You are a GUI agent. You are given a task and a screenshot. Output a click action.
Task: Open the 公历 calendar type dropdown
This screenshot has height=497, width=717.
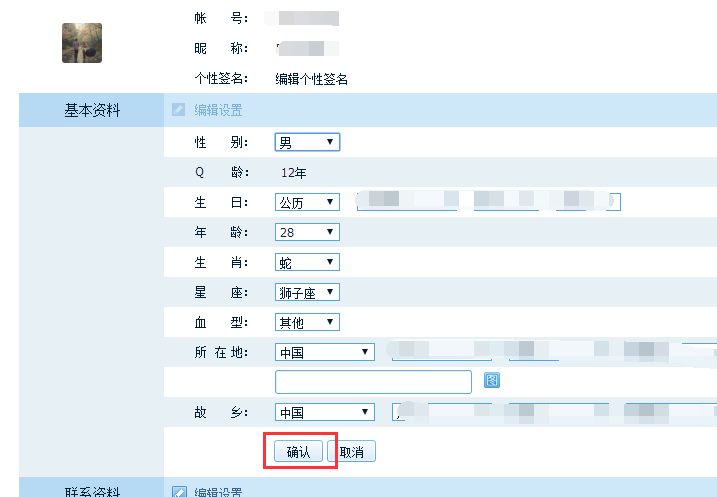click(307, 203)
